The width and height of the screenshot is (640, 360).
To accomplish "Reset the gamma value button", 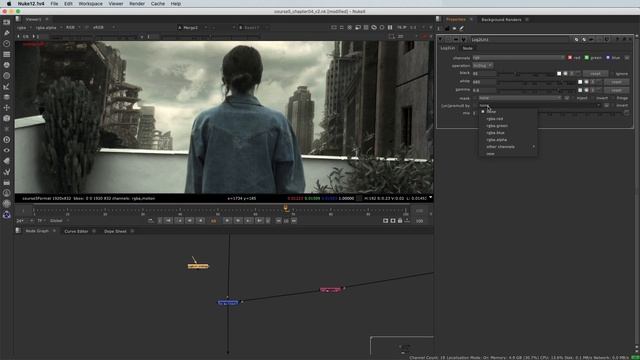I will (616, 90).
